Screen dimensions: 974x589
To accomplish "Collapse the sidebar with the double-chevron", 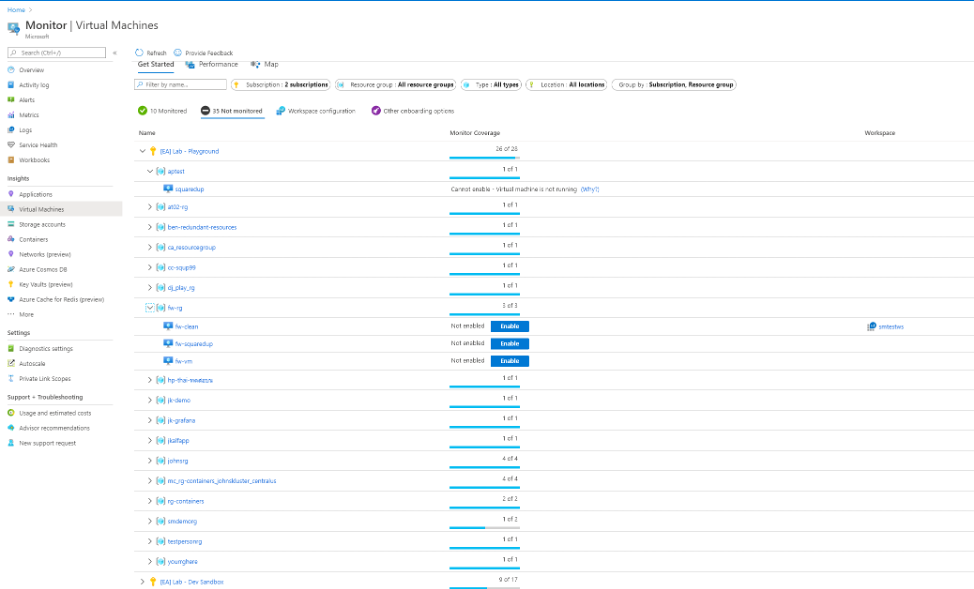I will point(115,53).
